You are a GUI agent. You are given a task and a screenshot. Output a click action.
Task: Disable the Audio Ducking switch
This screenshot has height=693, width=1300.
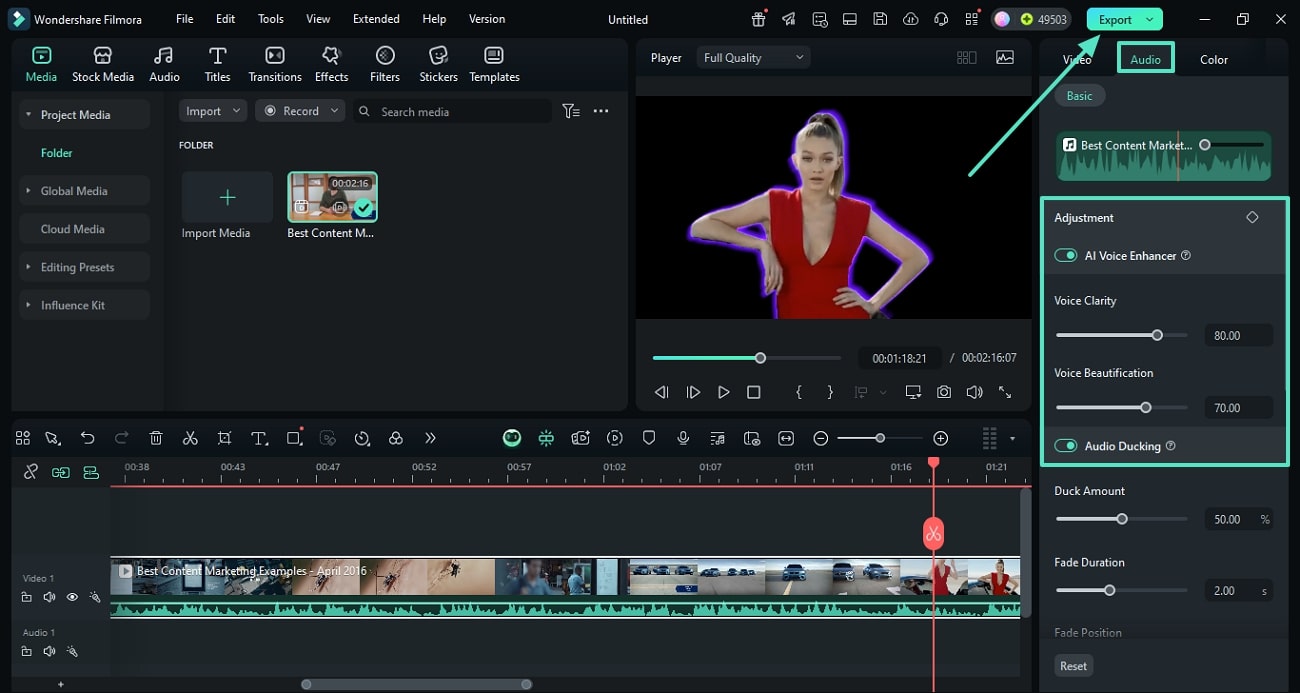click(x=1065, y=446)
